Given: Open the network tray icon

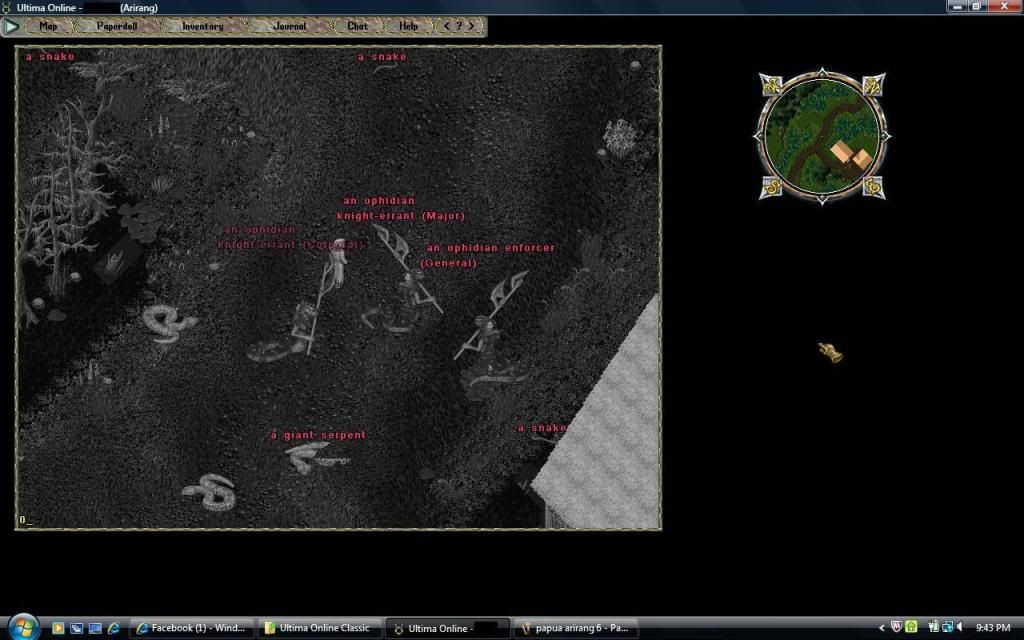Looking at the screenshot, I should (948, 627).
